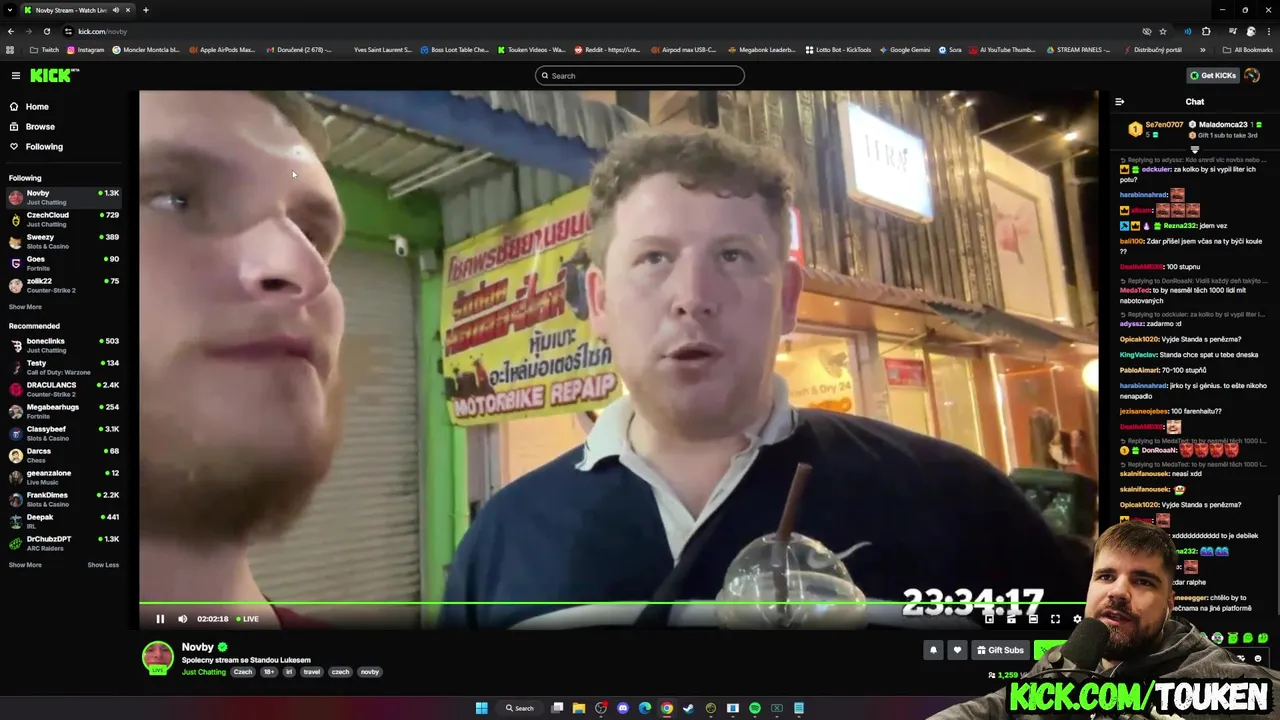Select the irl tag chip
Image resolution: width=1280 pixels, height=720 pixels.
pyautogui.click(x=289, y=672)
